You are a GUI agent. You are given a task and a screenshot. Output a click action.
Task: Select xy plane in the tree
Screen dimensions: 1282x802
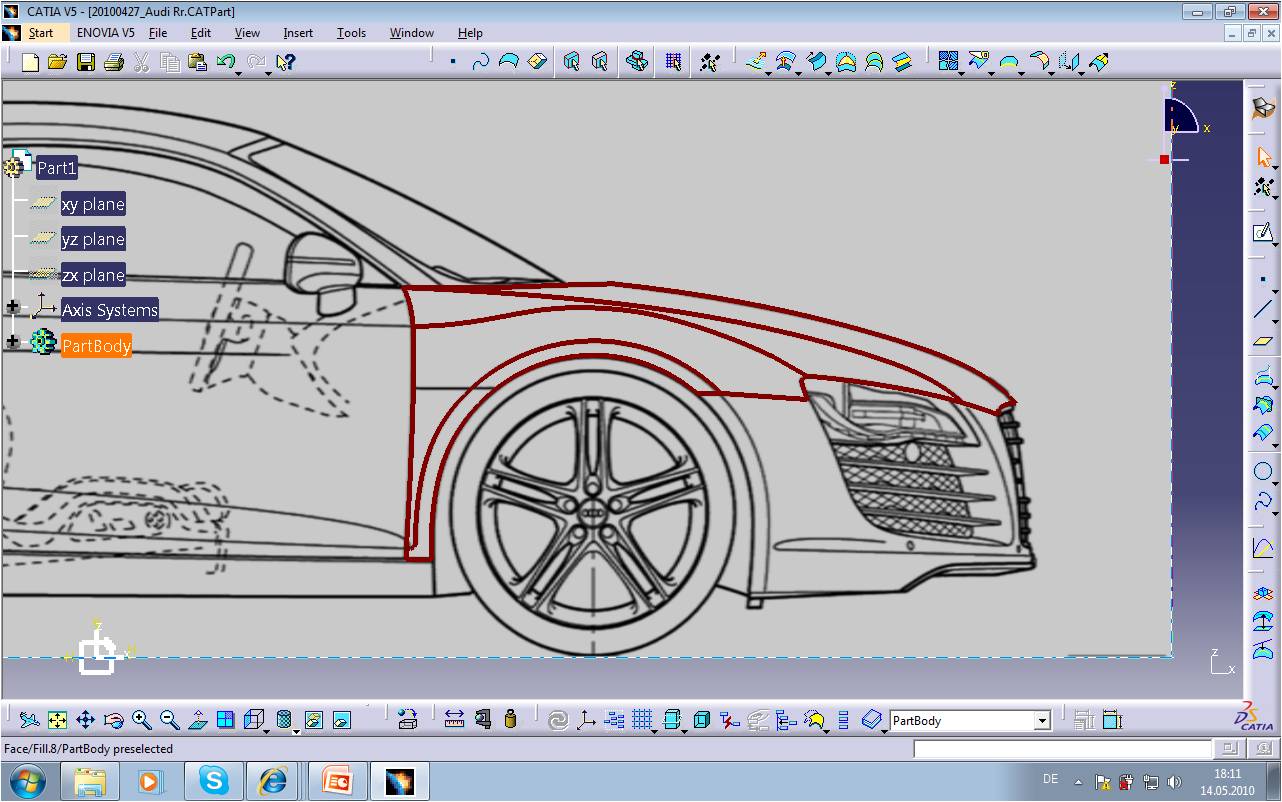[x=93, y=204]
